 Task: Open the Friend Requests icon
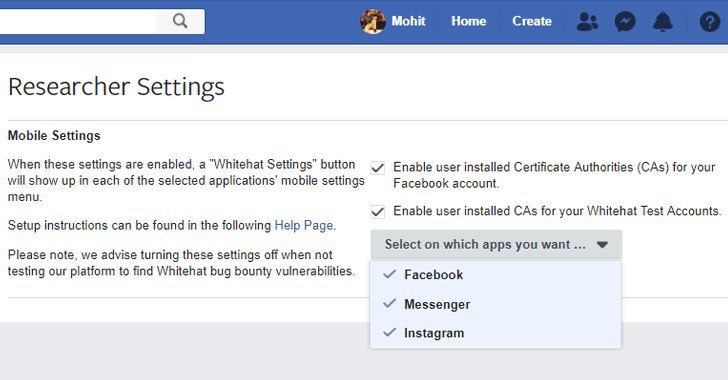587,21
